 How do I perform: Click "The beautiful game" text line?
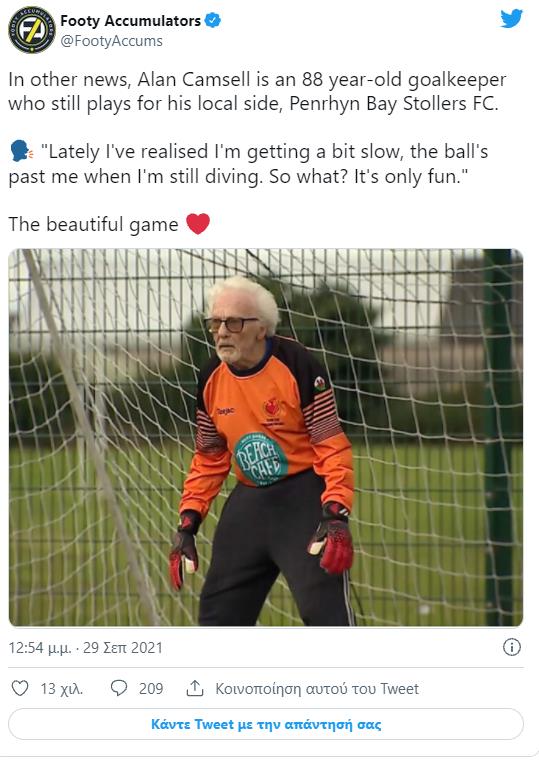pos(93,225)
